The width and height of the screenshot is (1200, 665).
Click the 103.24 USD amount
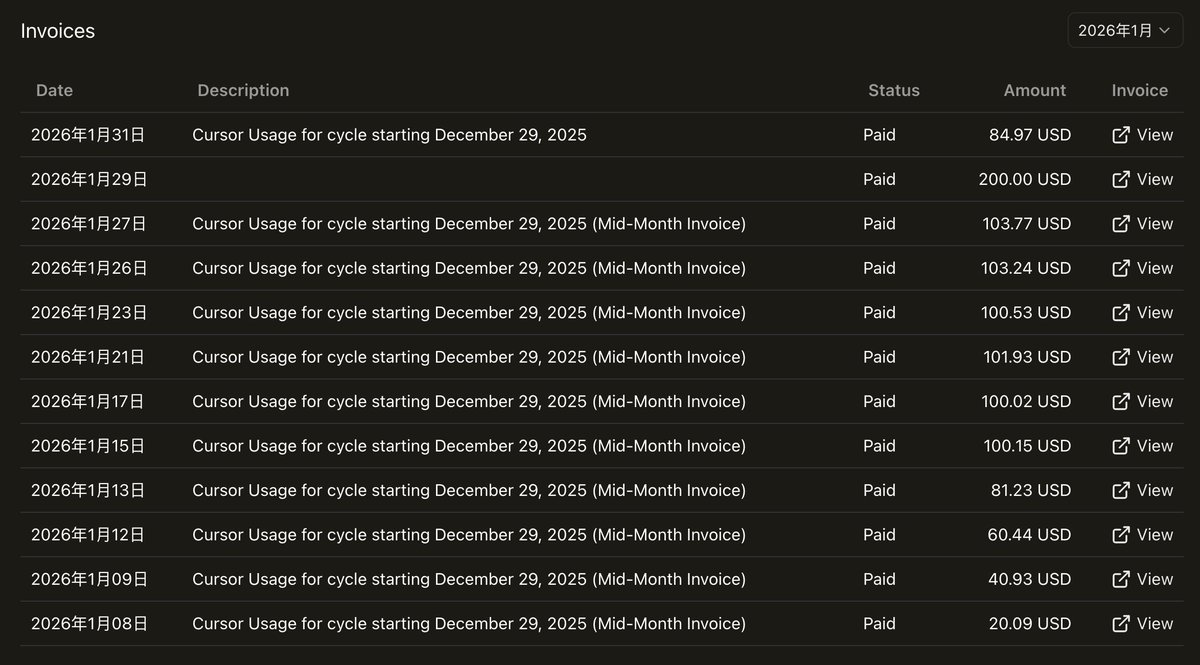pos(1027,268)
